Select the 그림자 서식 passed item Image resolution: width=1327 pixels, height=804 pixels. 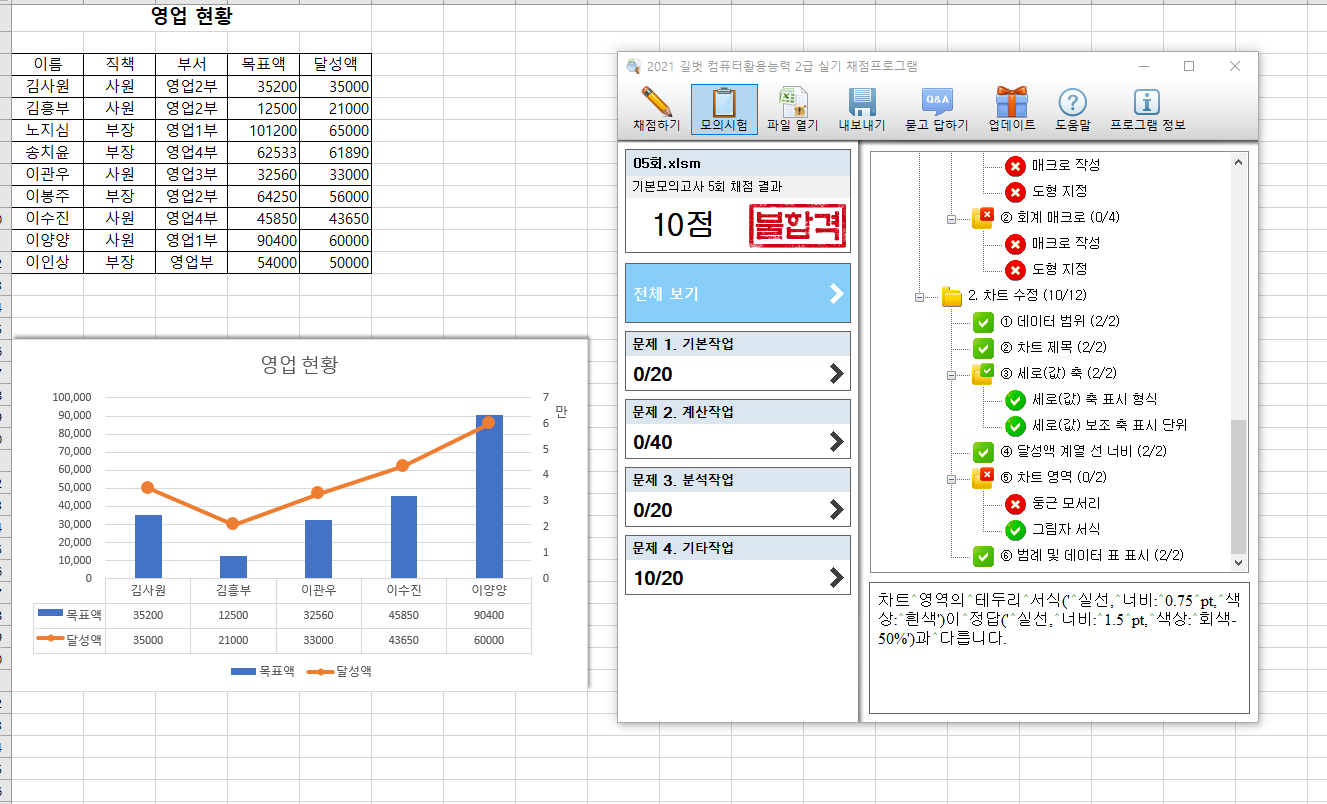(1065, 529)
